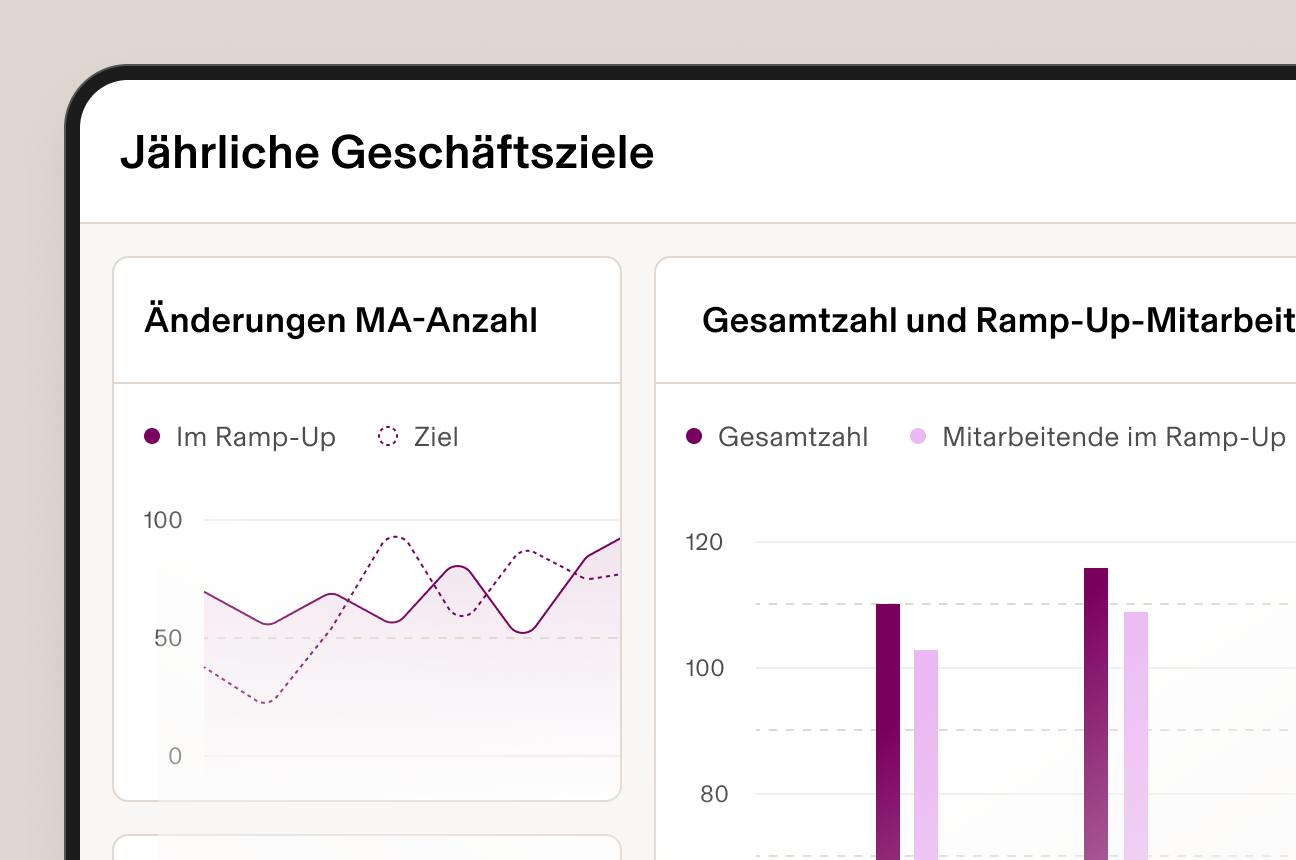The image size is (1296, 860).
Task: Click the dotted 'Ziel' legend circle icon
Action: 389,436
